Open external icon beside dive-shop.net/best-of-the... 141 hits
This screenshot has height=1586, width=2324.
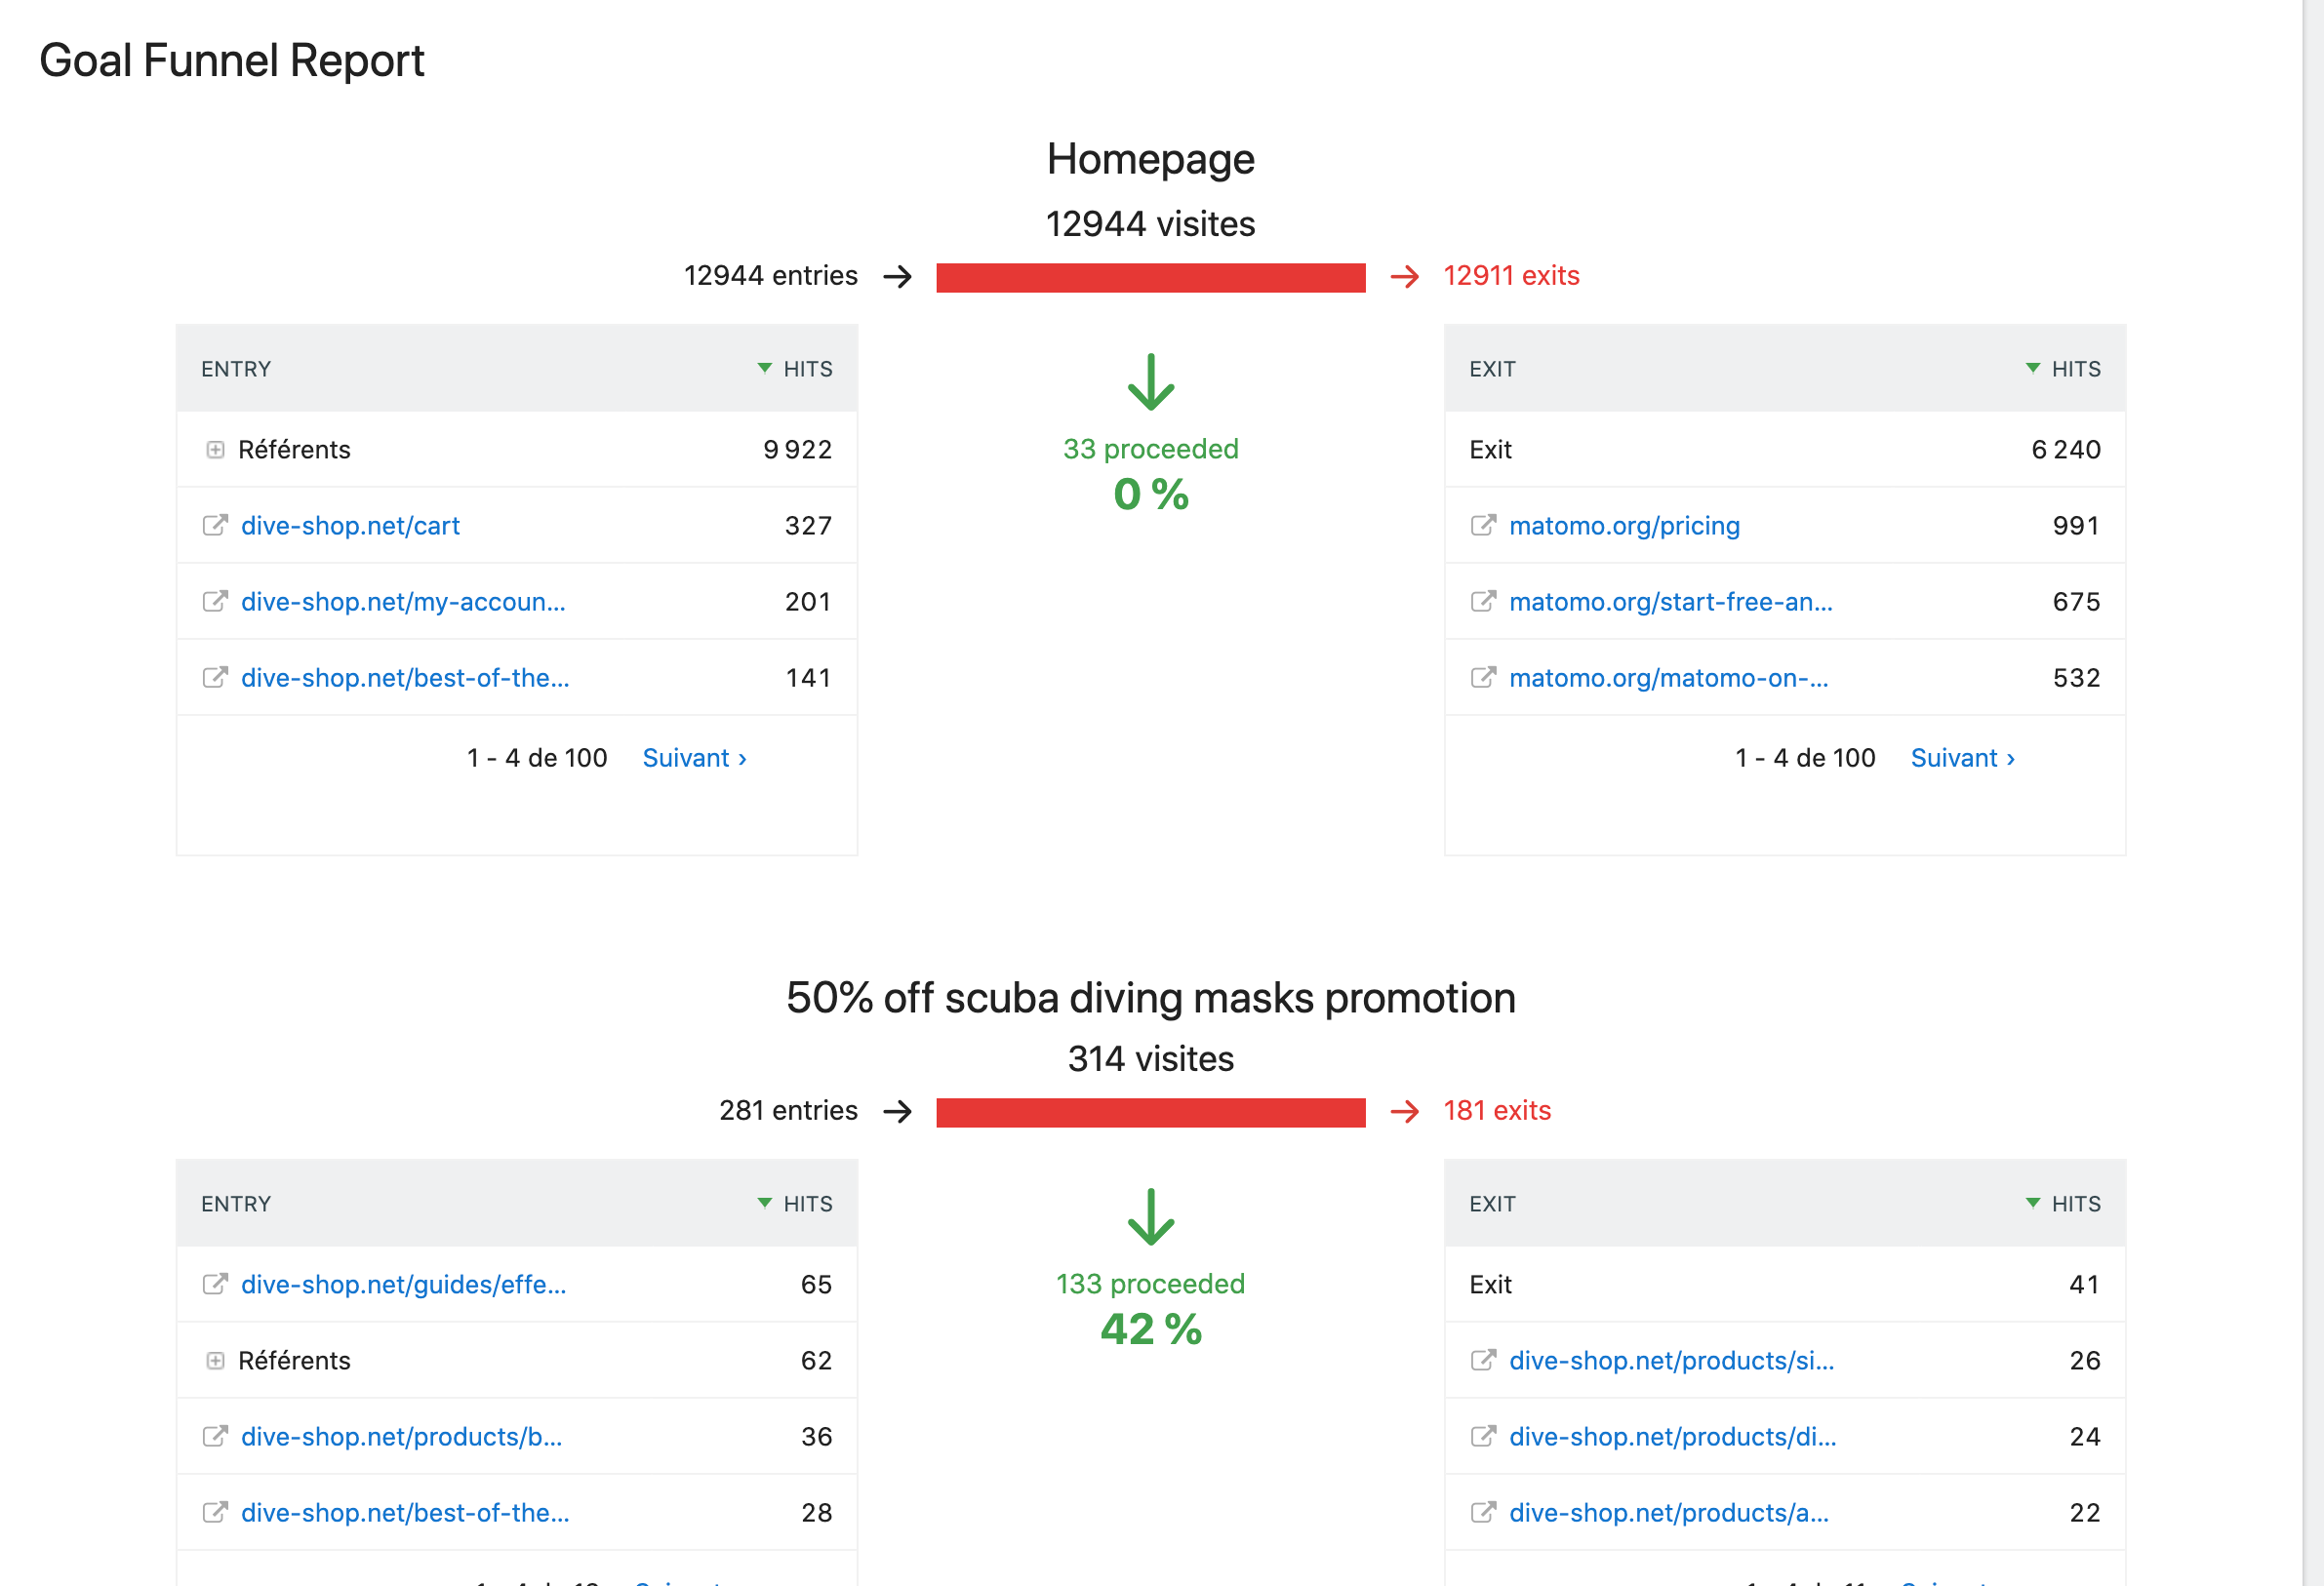click(x=215, y=677)
